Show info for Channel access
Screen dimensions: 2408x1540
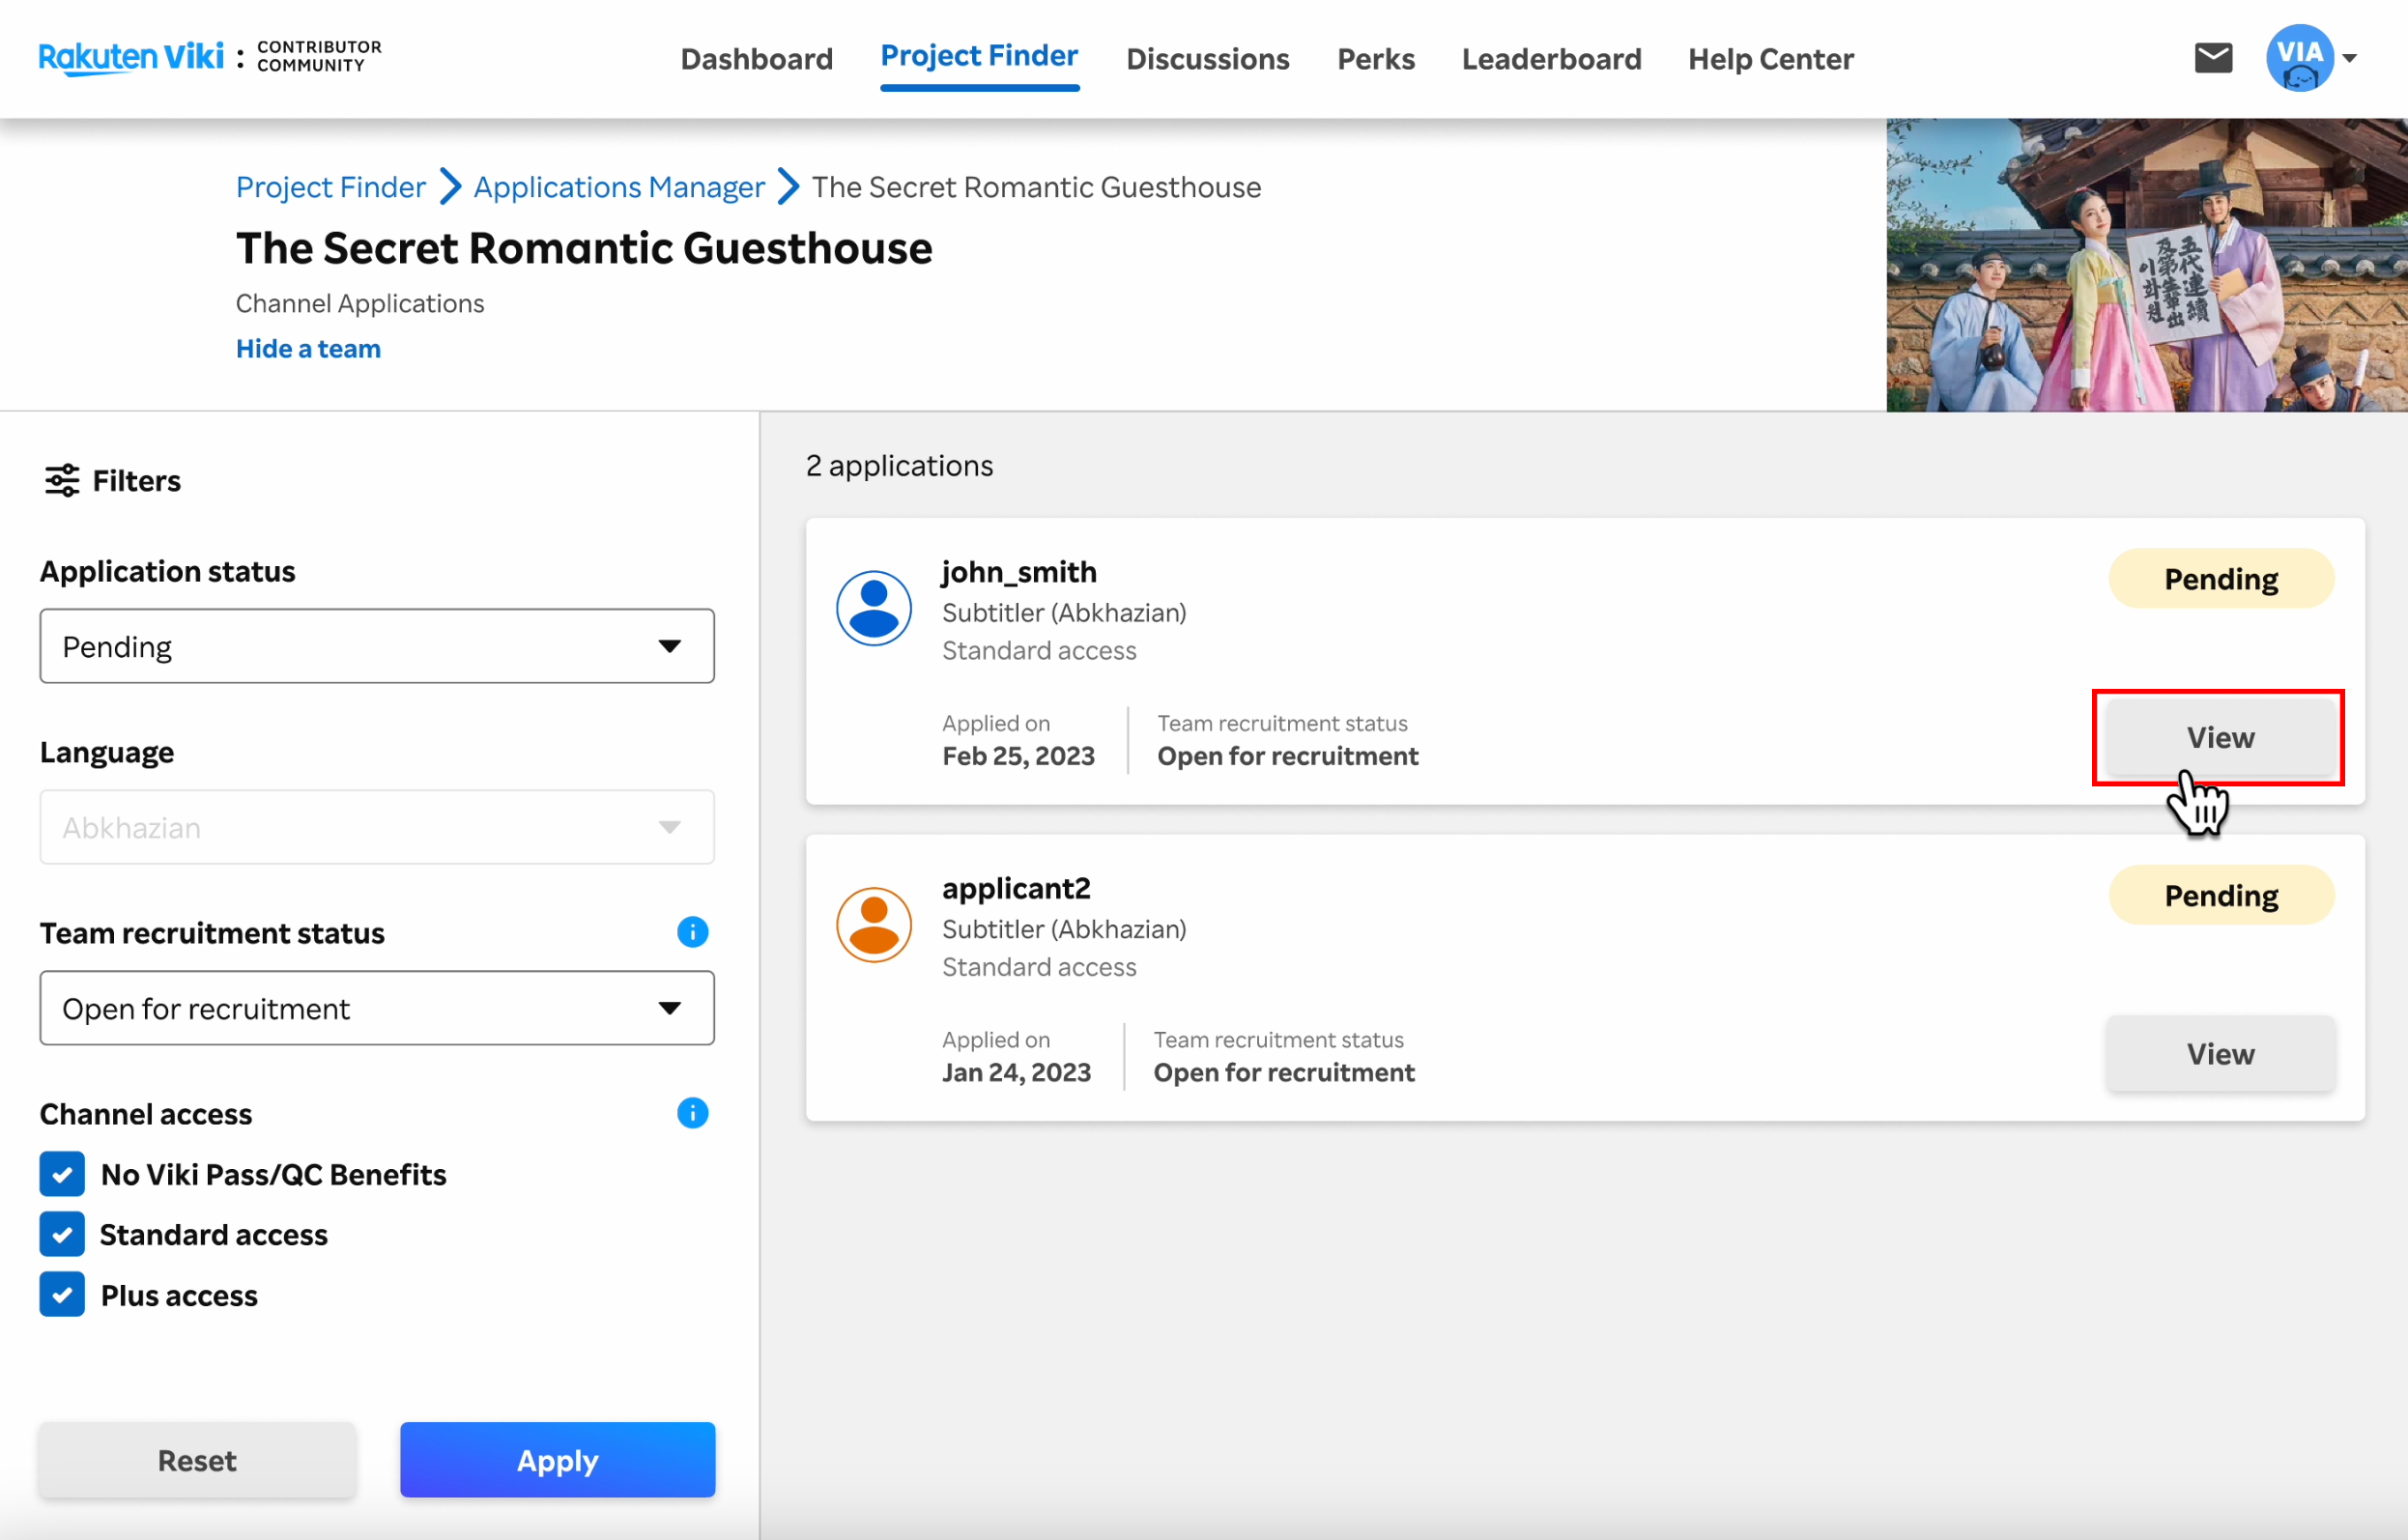[x=692, y=1113]
